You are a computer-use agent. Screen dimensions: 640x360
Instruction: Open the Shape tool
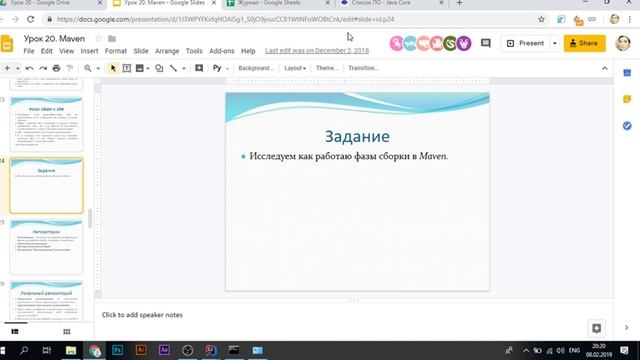(159, 68)
